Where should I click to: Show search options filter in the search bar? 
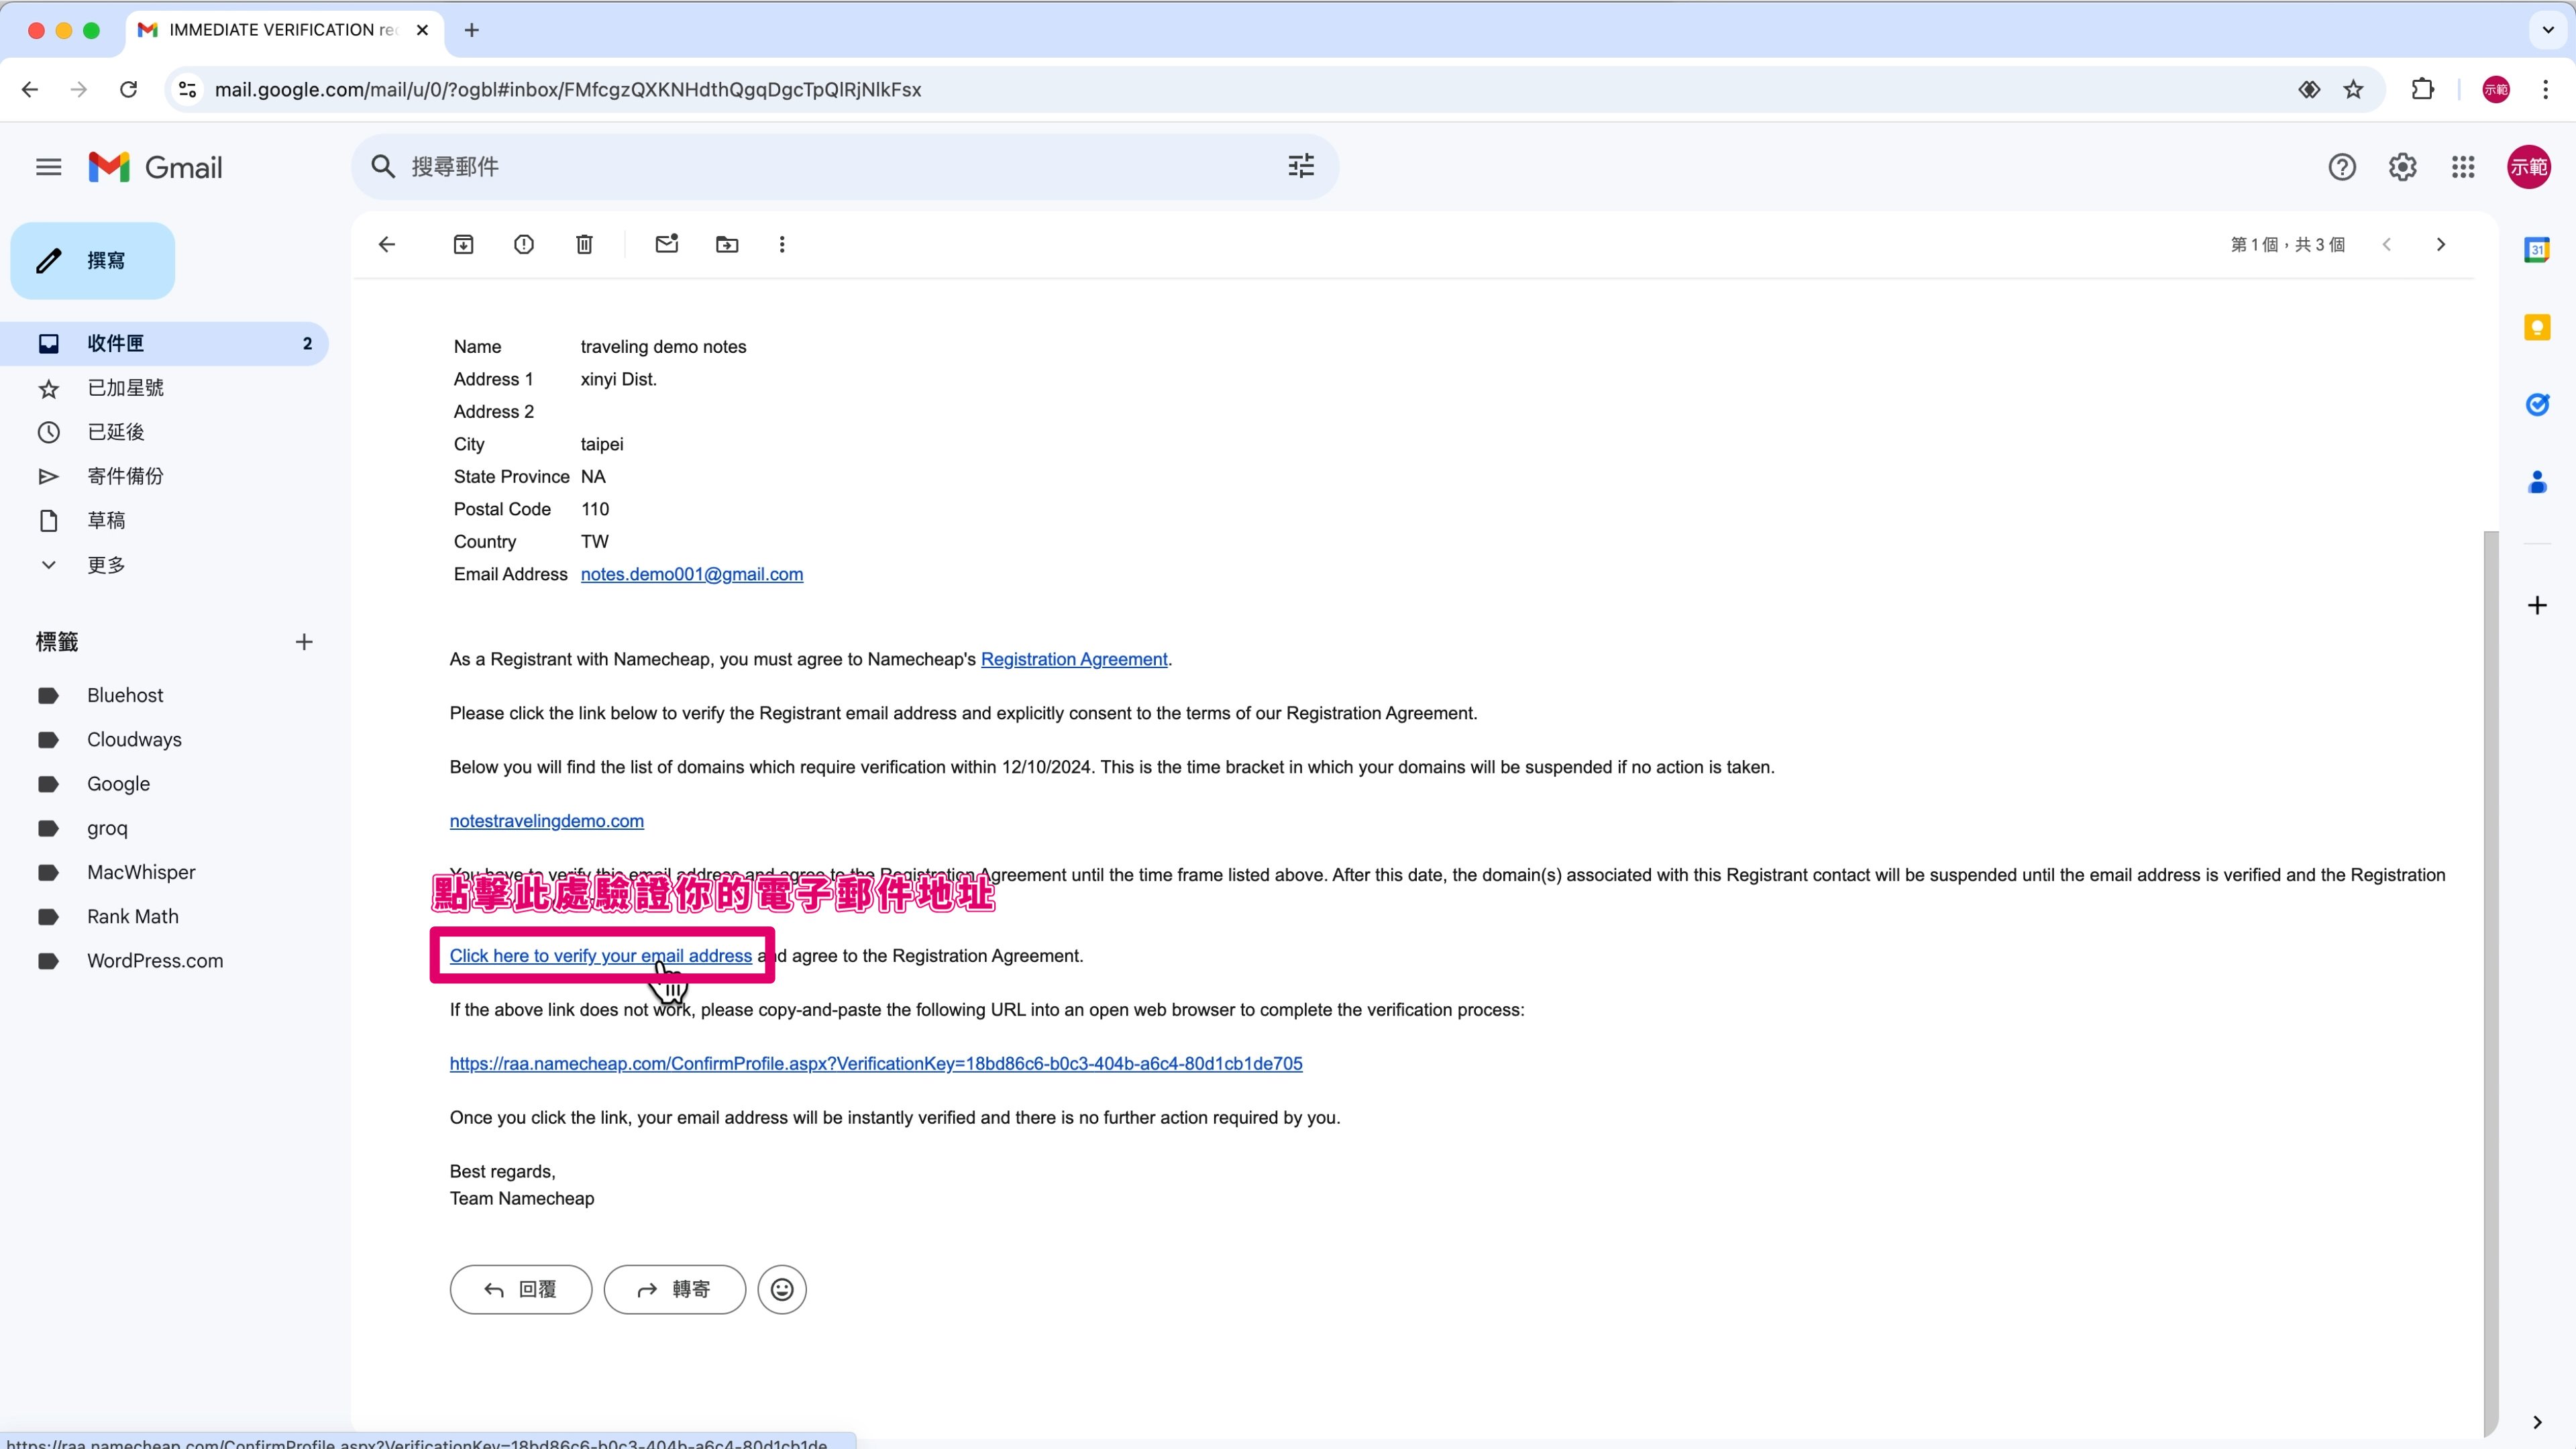coord(1301,167)
